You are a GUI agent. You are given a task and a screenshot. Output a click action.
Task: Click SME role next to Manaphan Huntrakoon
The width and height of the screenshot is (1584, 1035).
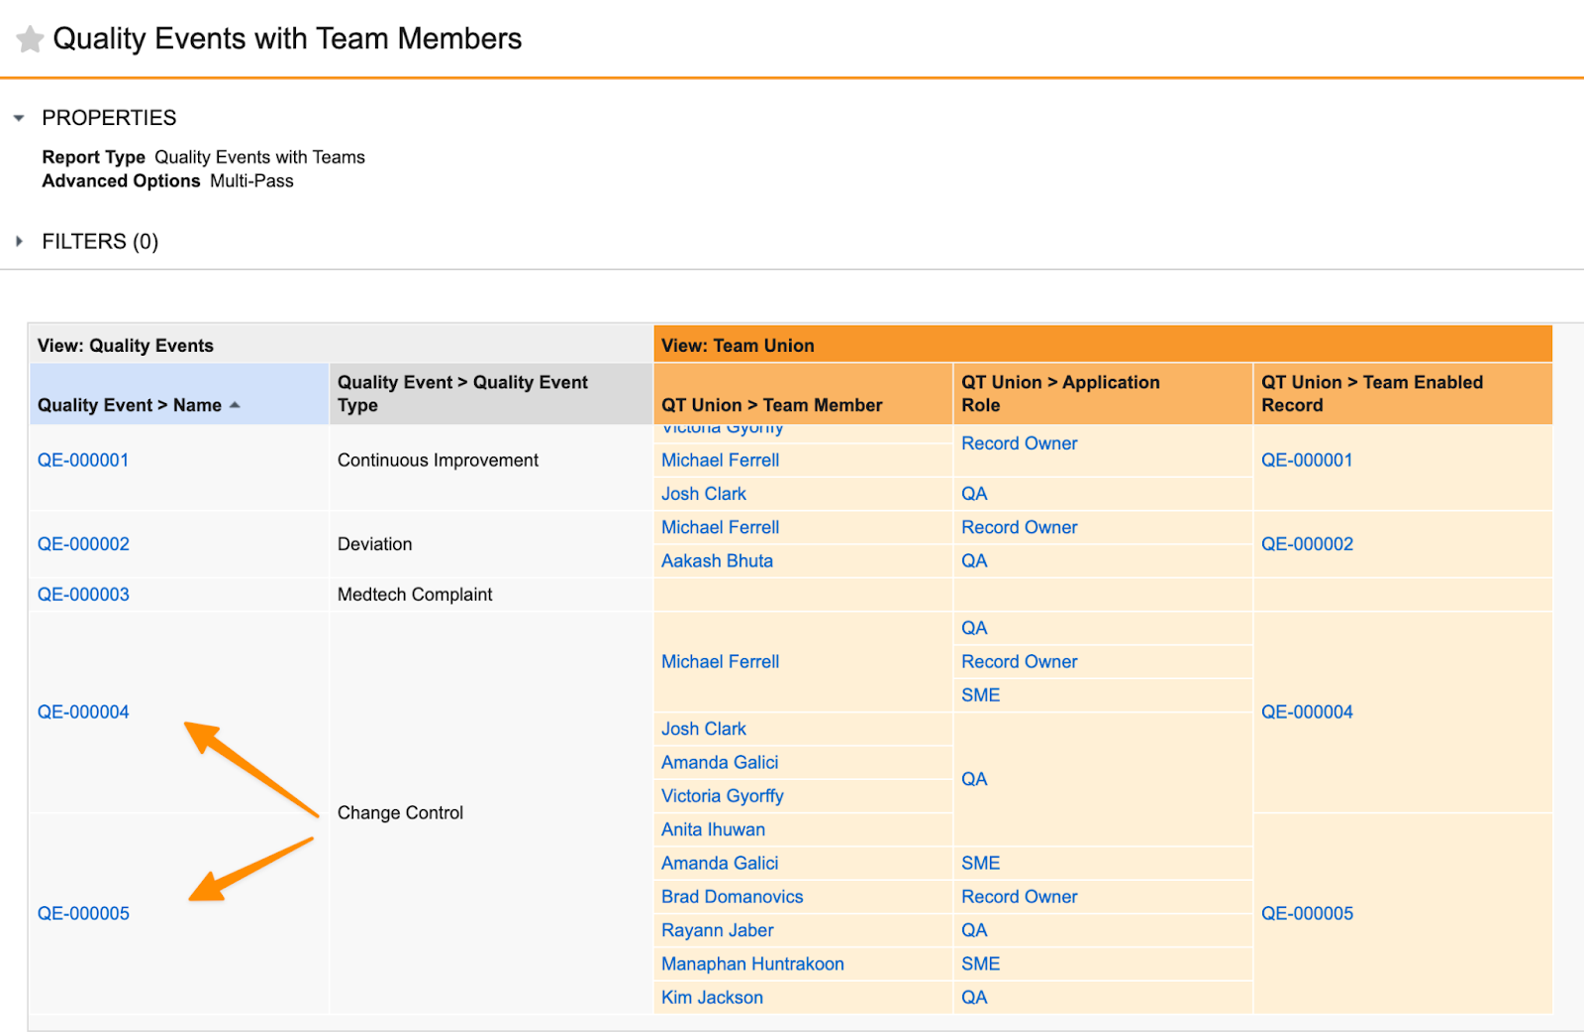pyautogui.click(x=980, y=964)
